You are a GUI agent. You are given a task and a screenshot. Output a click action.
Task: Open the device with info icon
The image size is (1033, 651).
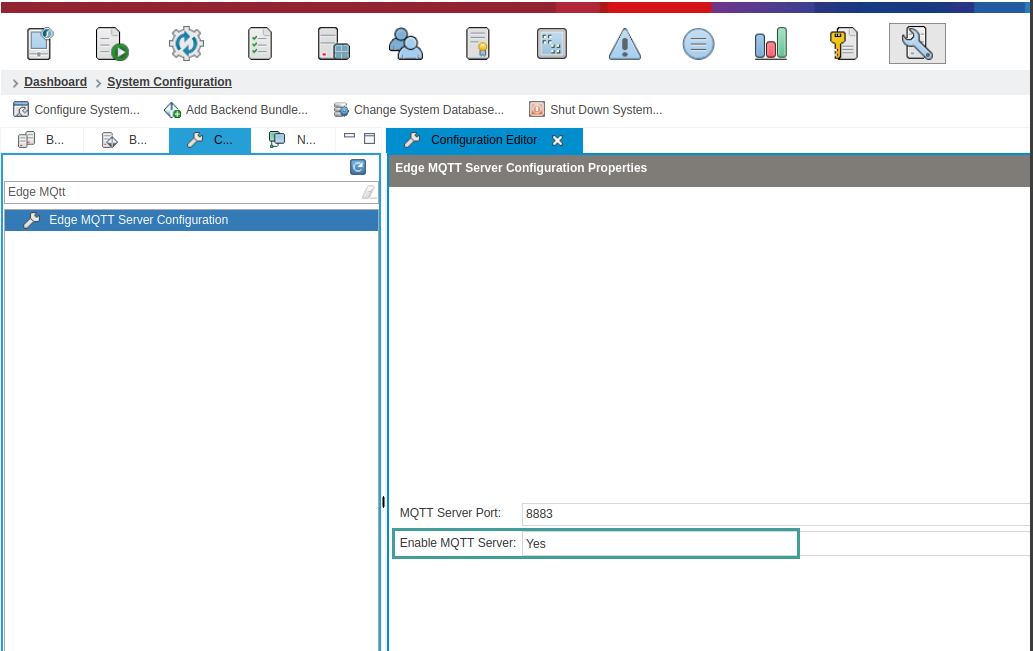tap(40, 43)
